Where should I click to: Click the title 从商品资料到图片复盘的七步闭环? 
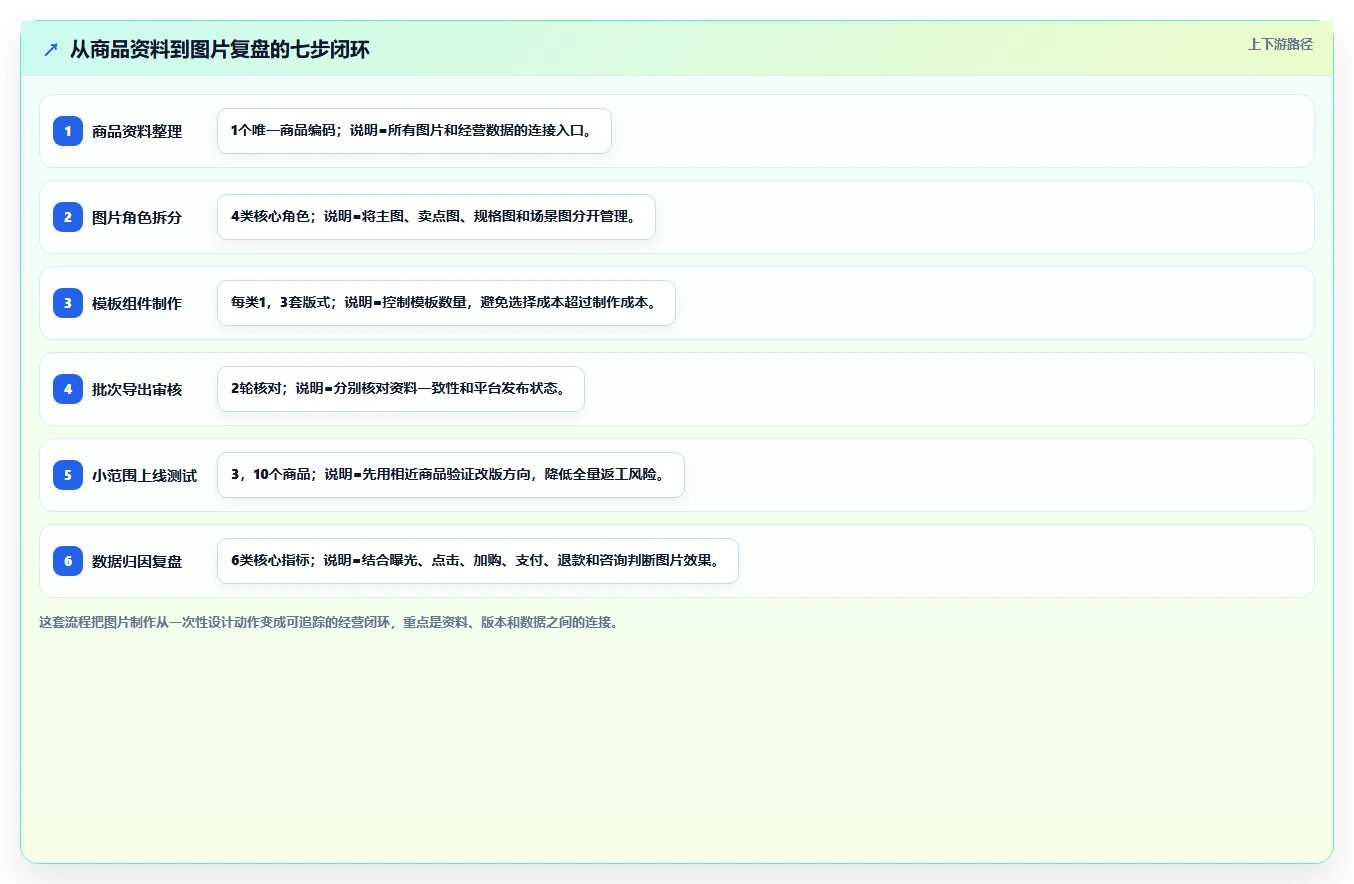click(219, 49)
